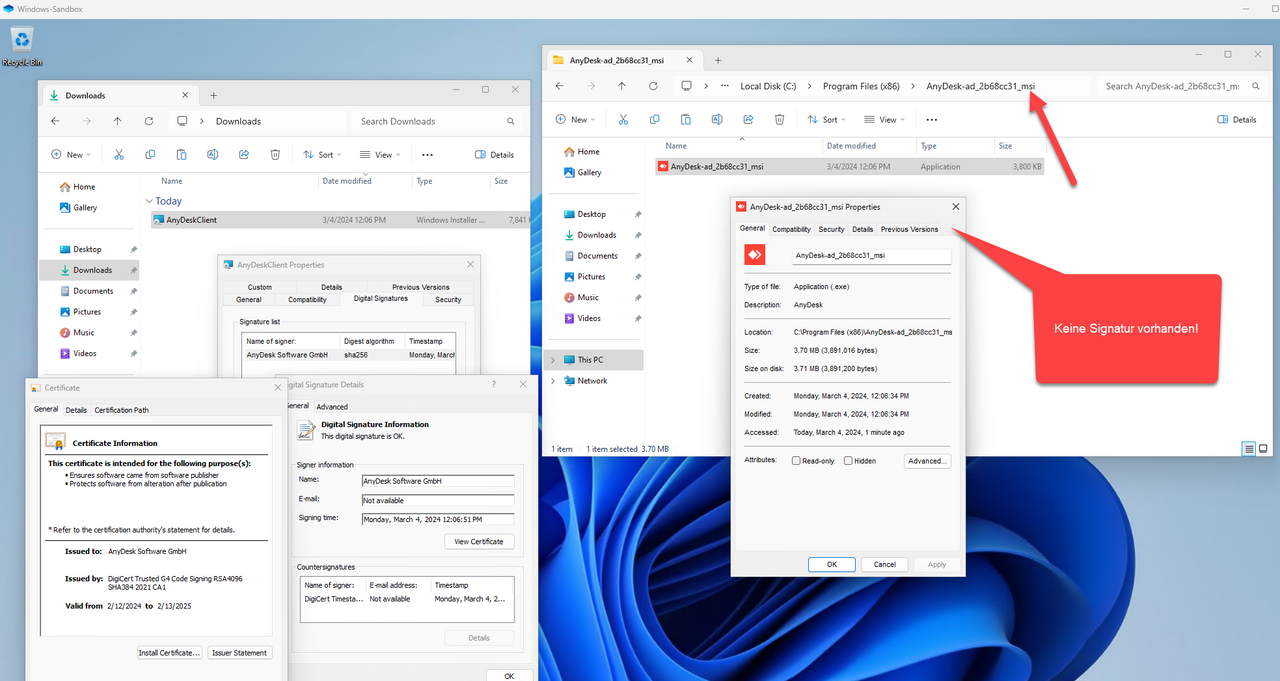Screen dimensions: 1280x681
Task: Expand Network in AnyDesk window sidebar
Action: point(552,381)
